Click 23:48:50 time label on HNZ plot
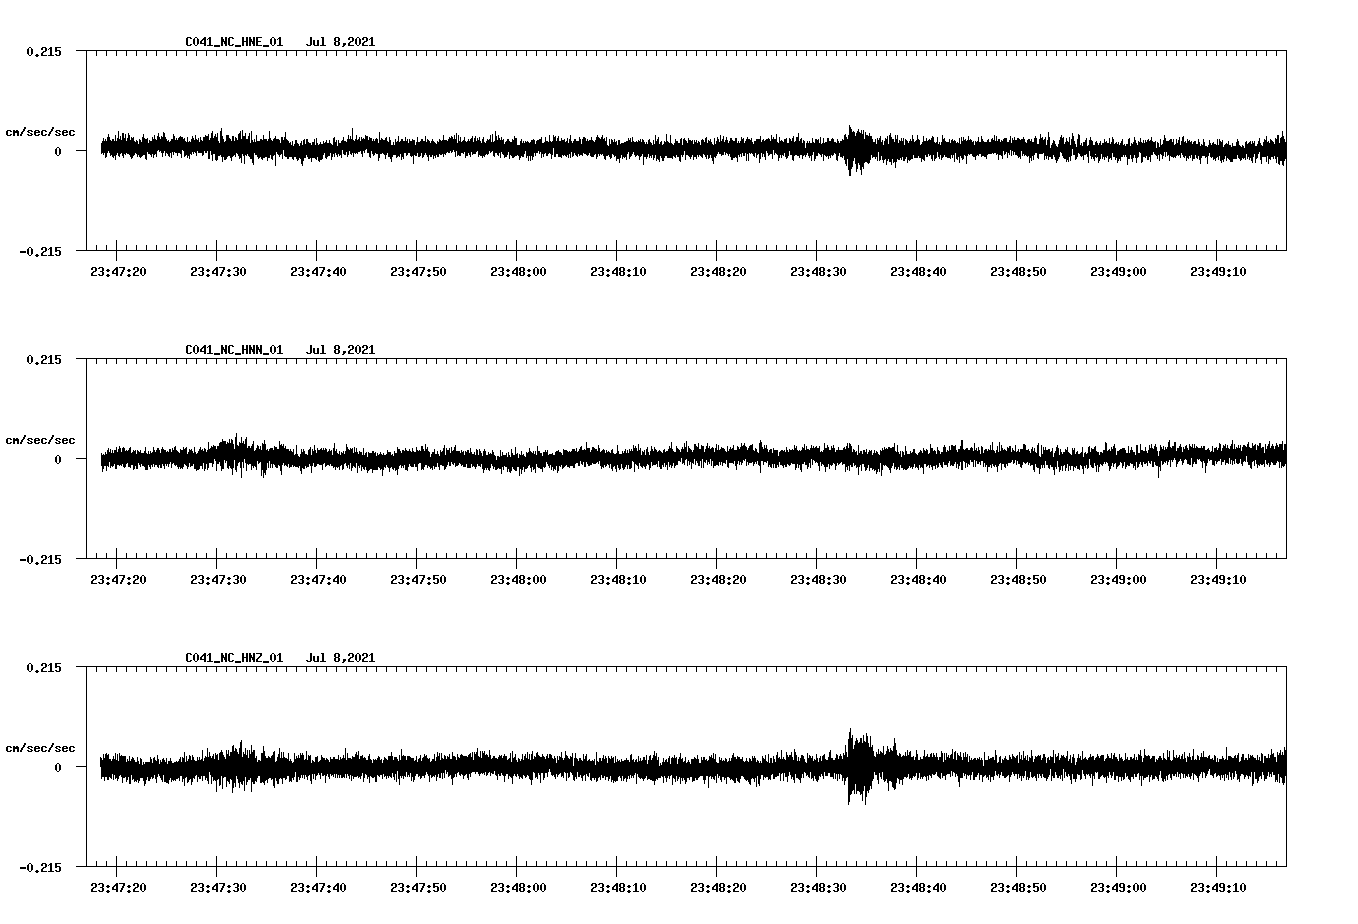The width and height of the screenshot is (1358, 924). tap(1018, 888)
